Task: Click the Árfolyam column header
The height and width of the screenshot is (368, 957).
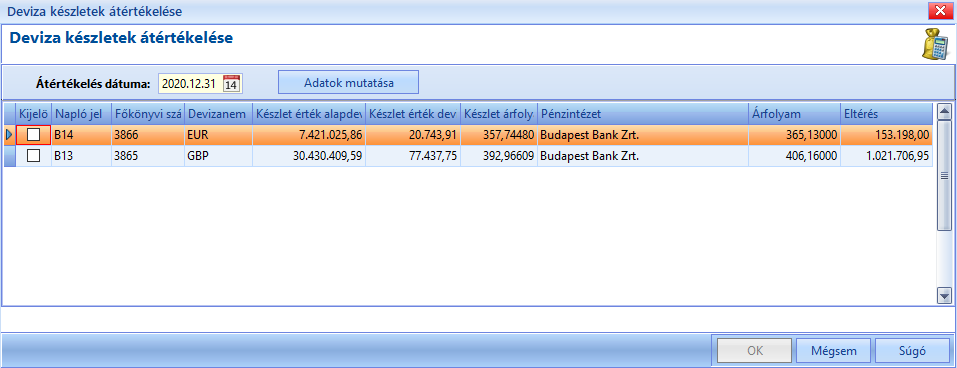Action: click(794, 114)
